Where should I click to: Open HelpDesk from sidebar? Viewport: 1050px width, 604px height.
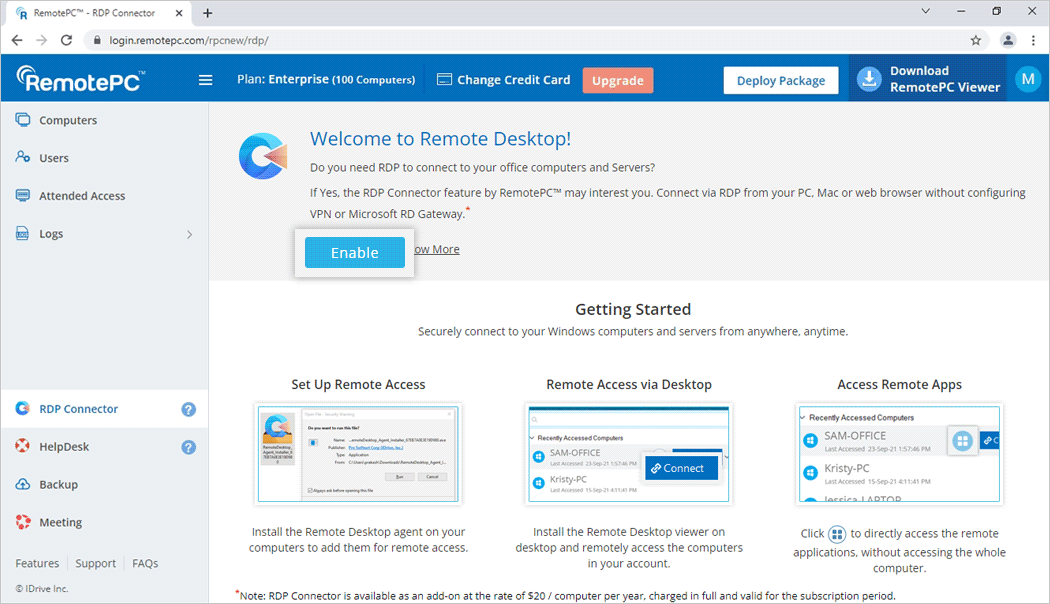pyautogui.click(x=64, y=447)
